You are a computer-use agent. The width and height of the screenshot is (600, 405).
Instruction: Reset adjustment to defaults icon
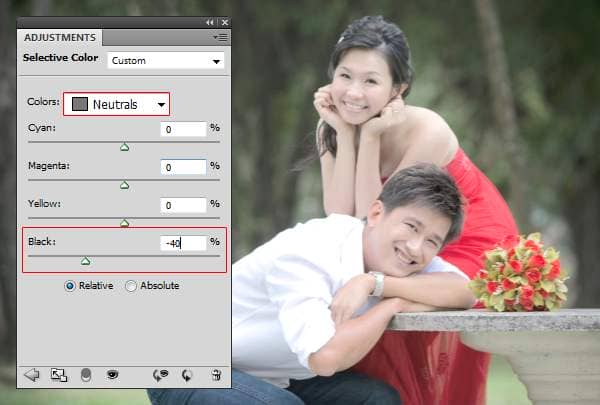(187, 375)
